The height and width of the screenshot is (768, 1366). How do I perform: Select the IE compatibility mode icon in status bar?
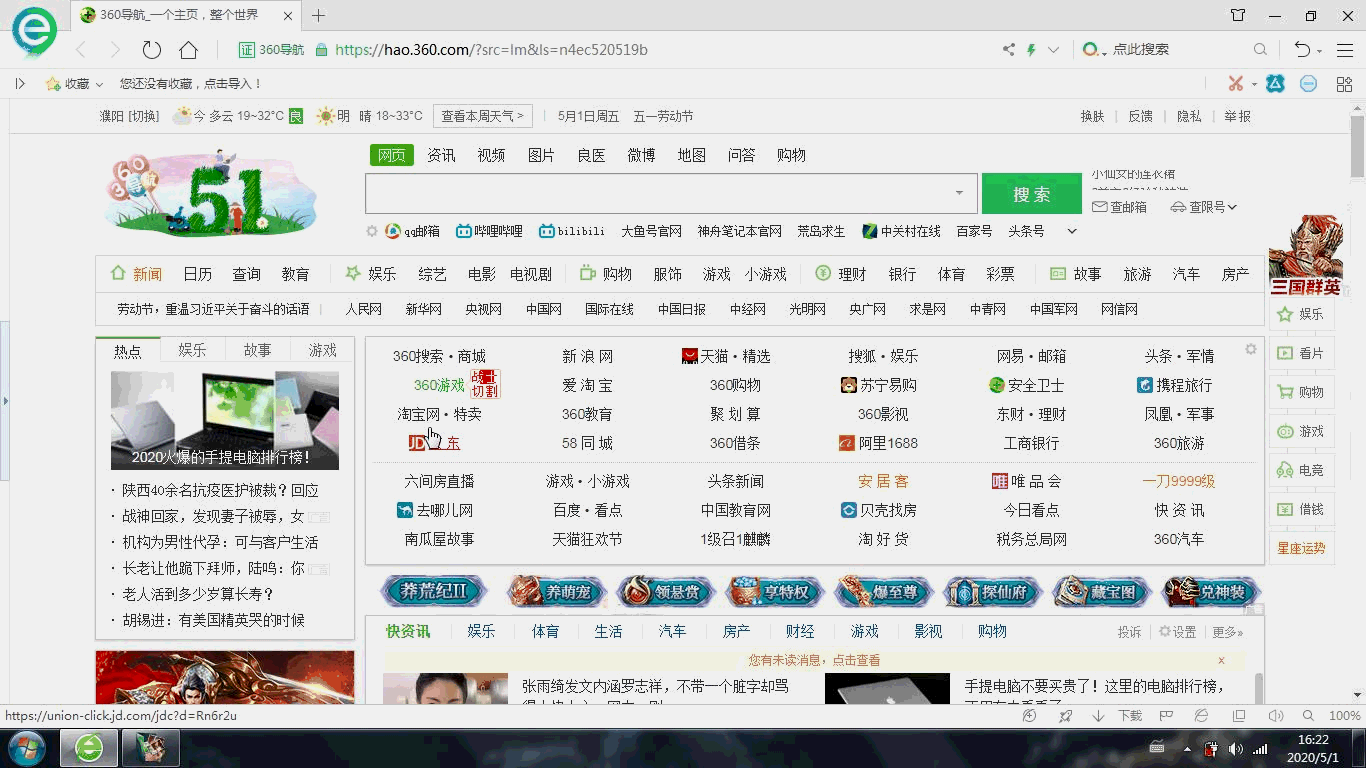[x=1200, y=716]
